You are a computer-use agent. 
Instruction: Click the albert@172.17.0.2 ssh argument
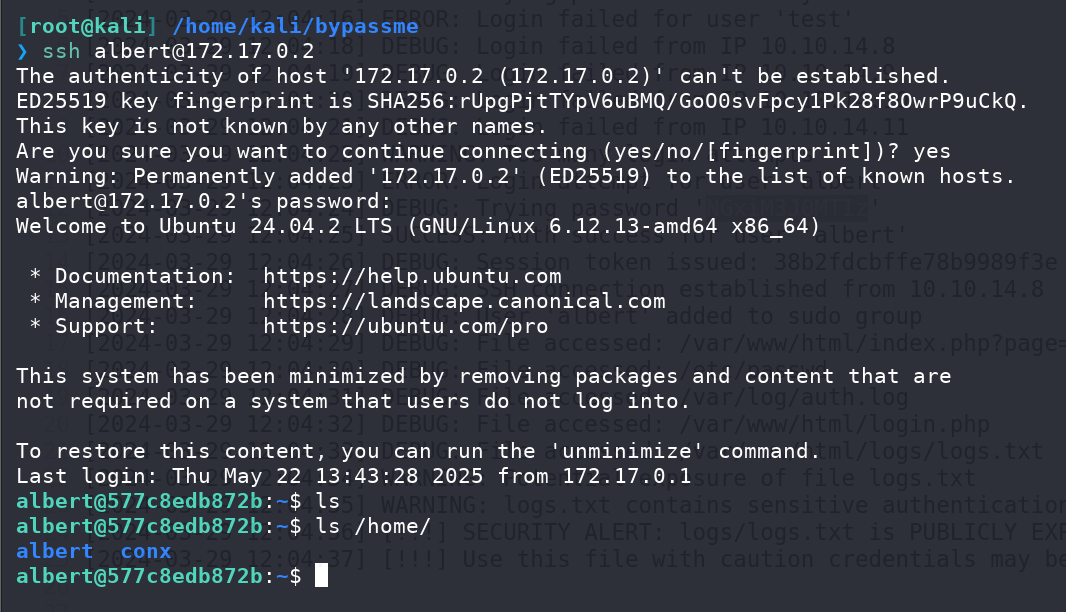point(204,52)
